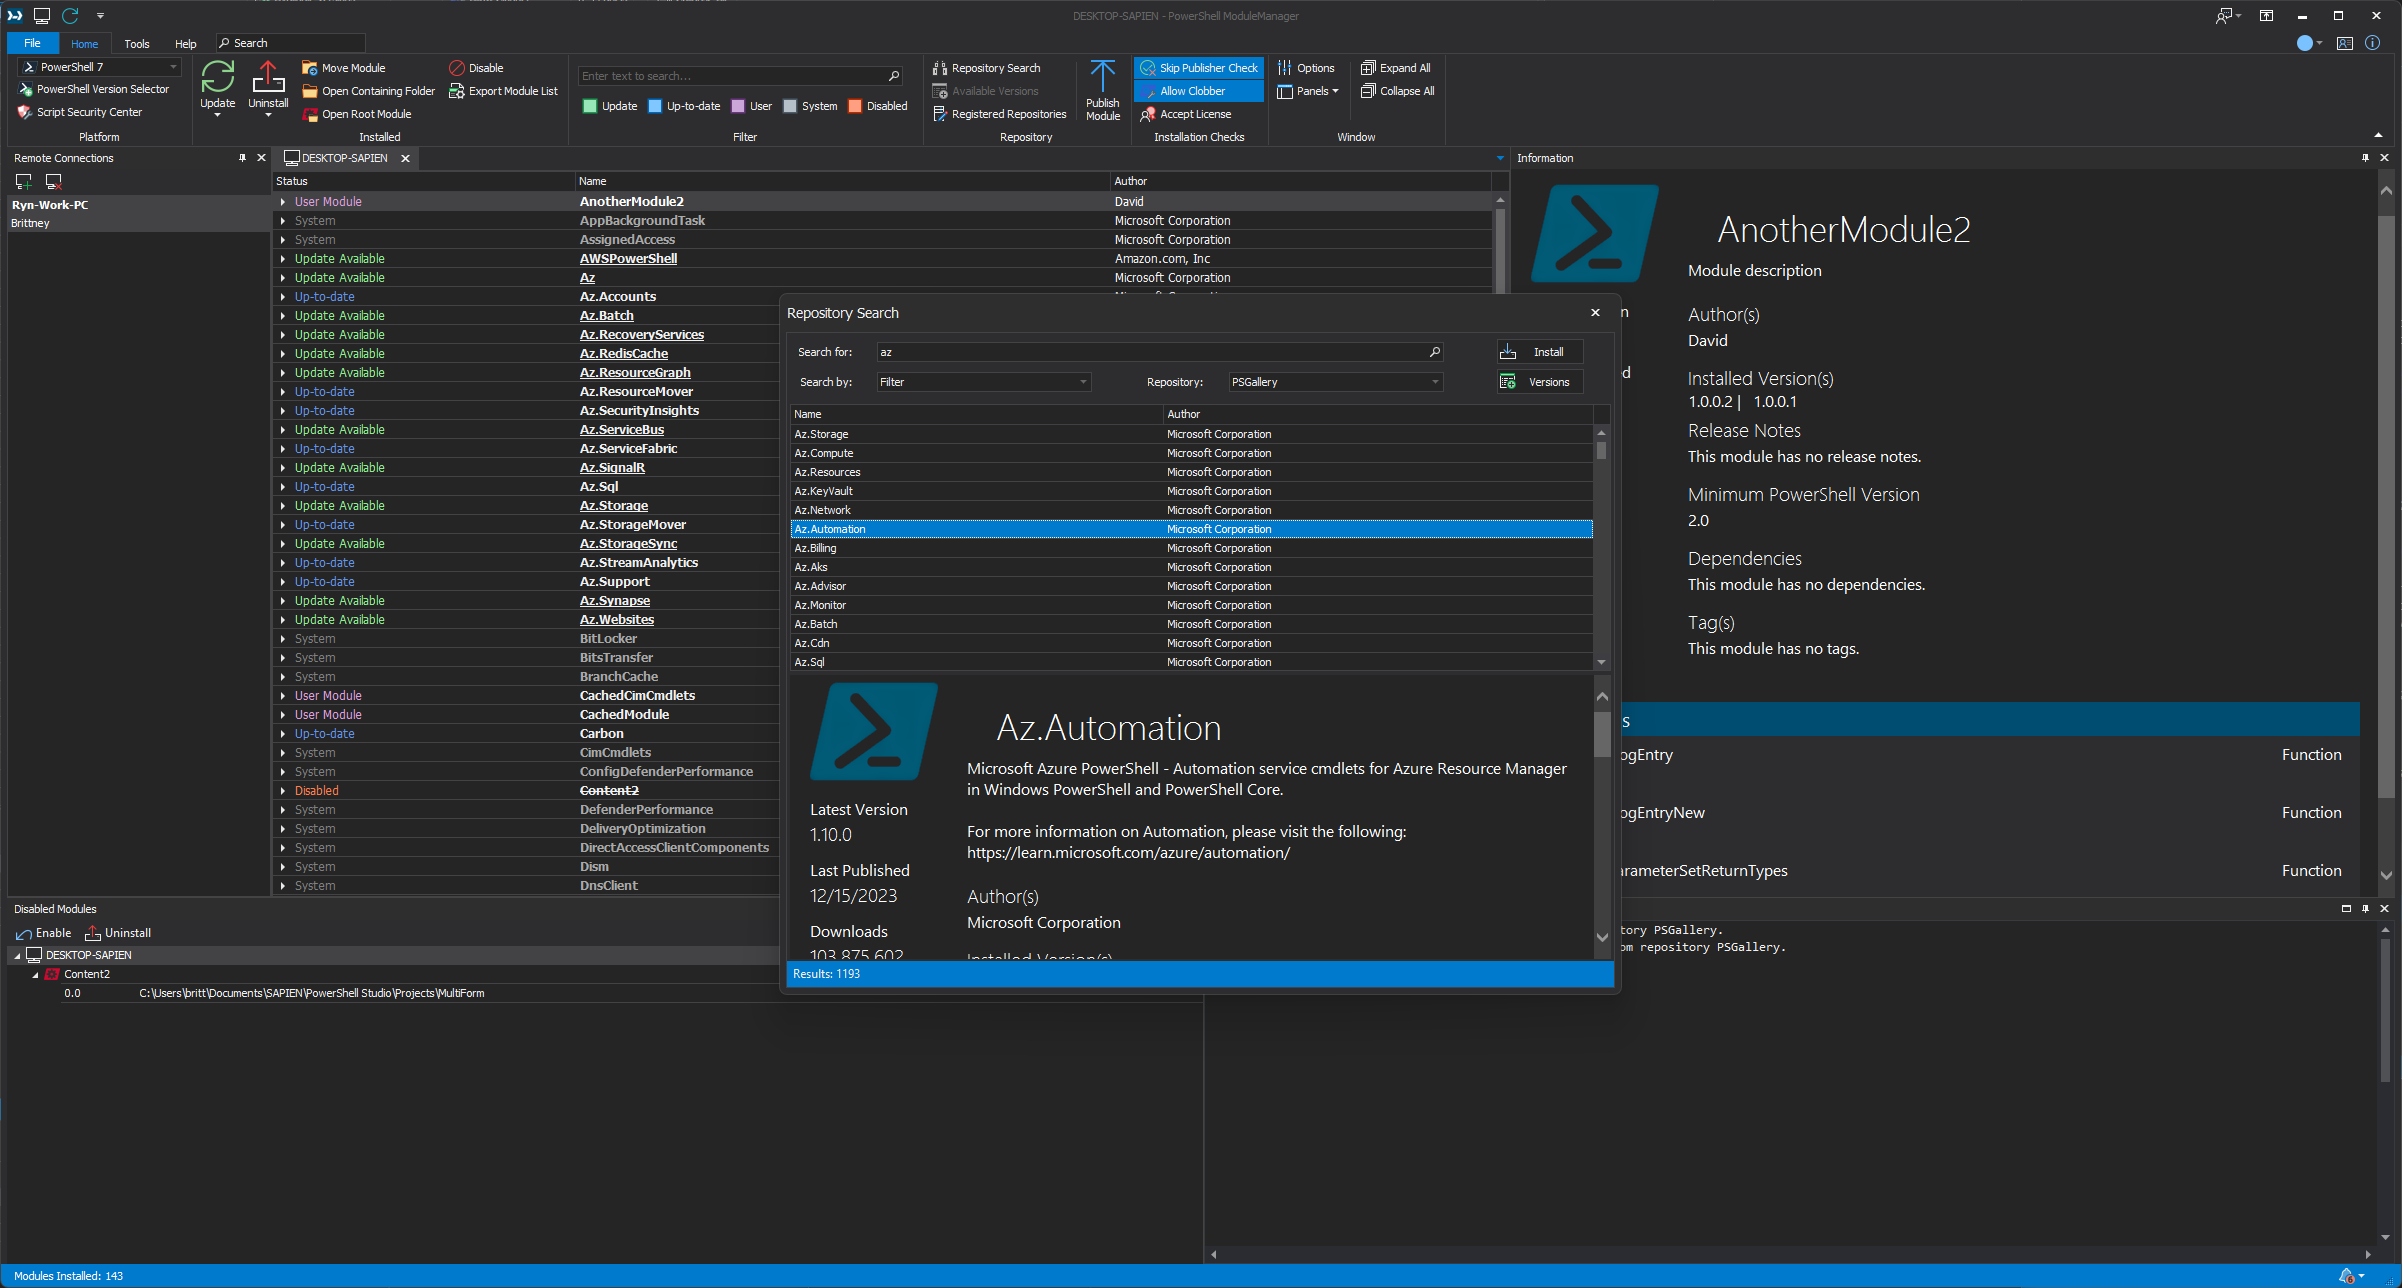Click the ribbon Search box

coord(290,43)
